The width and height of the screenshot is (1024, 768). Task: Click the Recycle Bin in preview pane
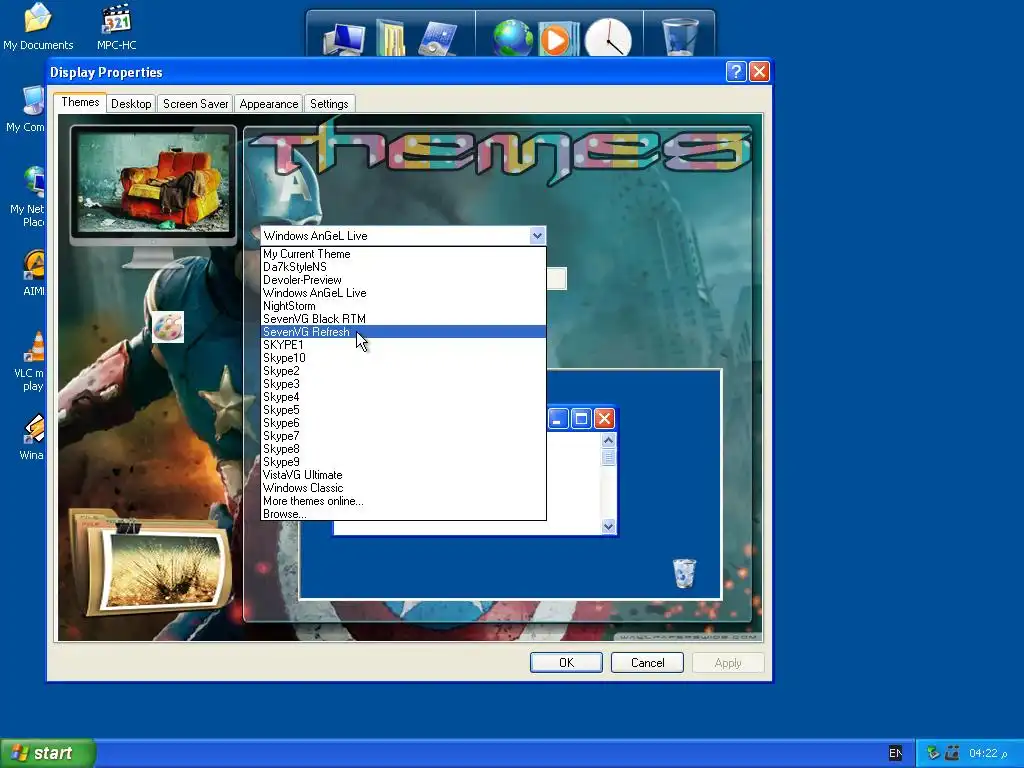click(x=684, y=573)
